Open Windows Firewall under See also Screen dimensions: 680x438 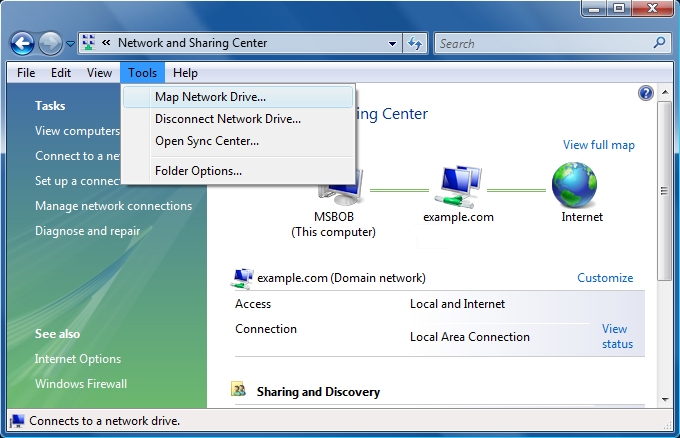81,384
